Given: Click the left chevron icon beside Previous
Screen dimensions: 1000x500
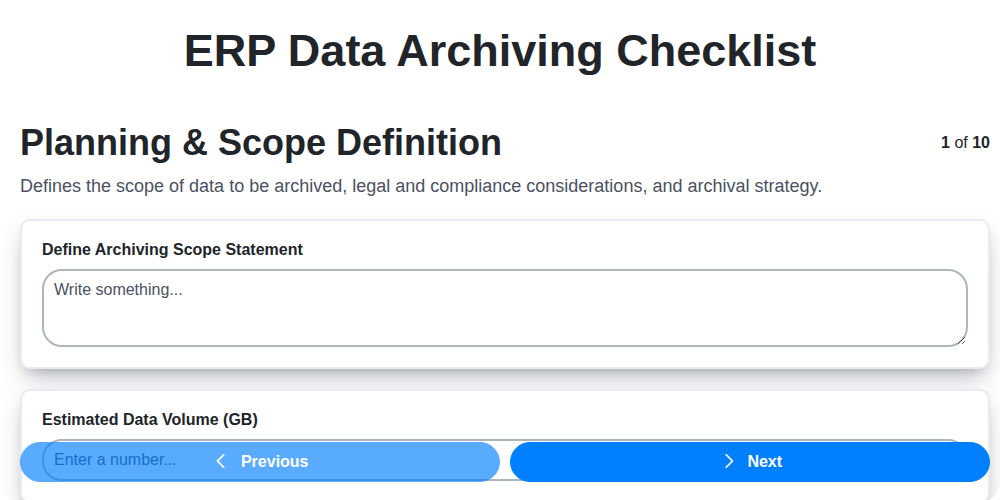Looking at the screenshot, I should pyautogui.click(x=221, y=461).
